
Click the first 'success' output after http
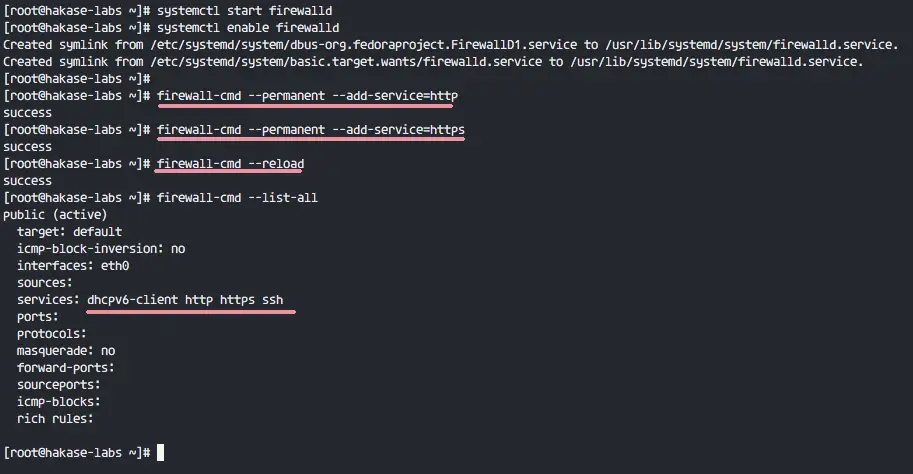pyautogui.click(x=27, y=113)
